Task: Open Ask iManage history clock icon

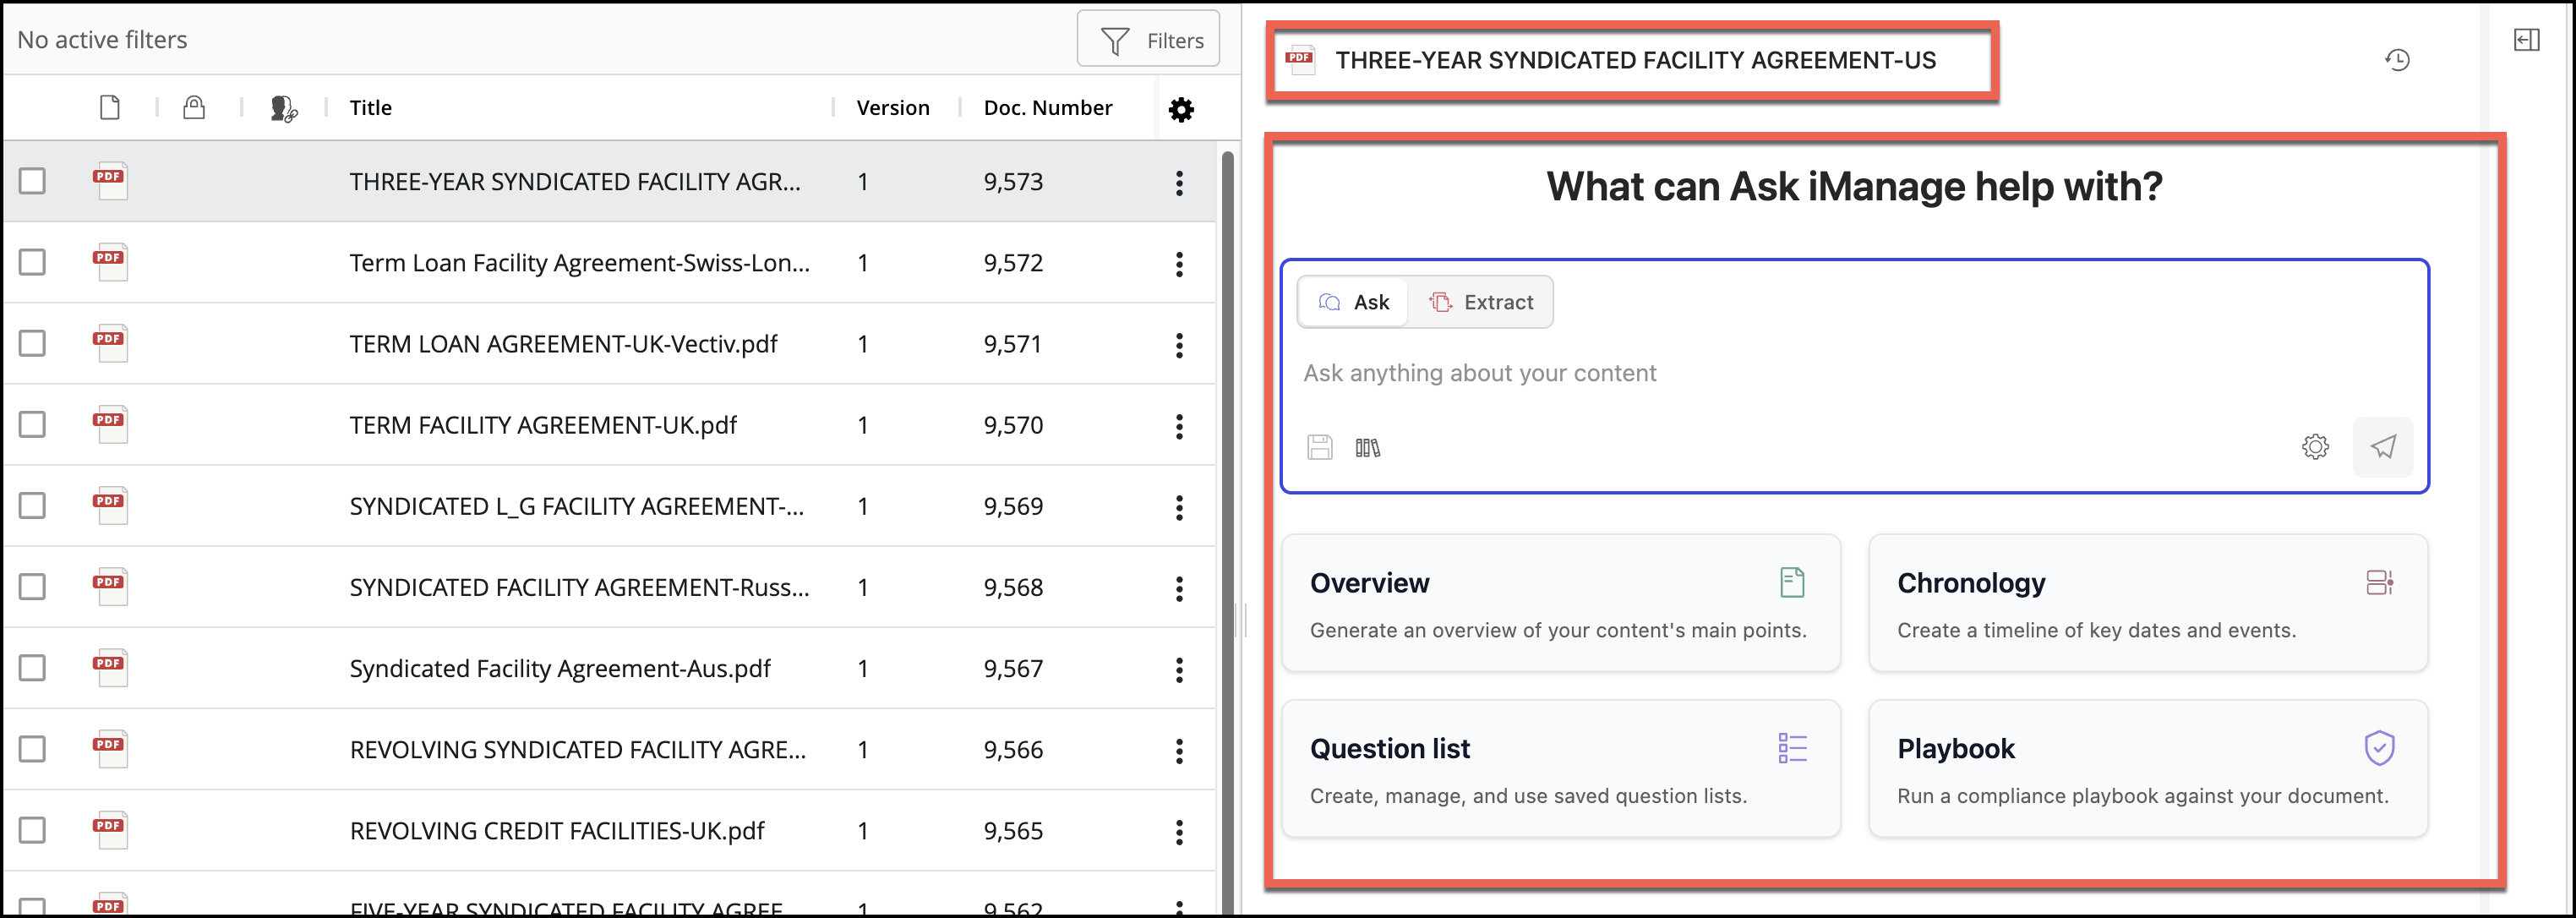Action: pos(2397,60)
